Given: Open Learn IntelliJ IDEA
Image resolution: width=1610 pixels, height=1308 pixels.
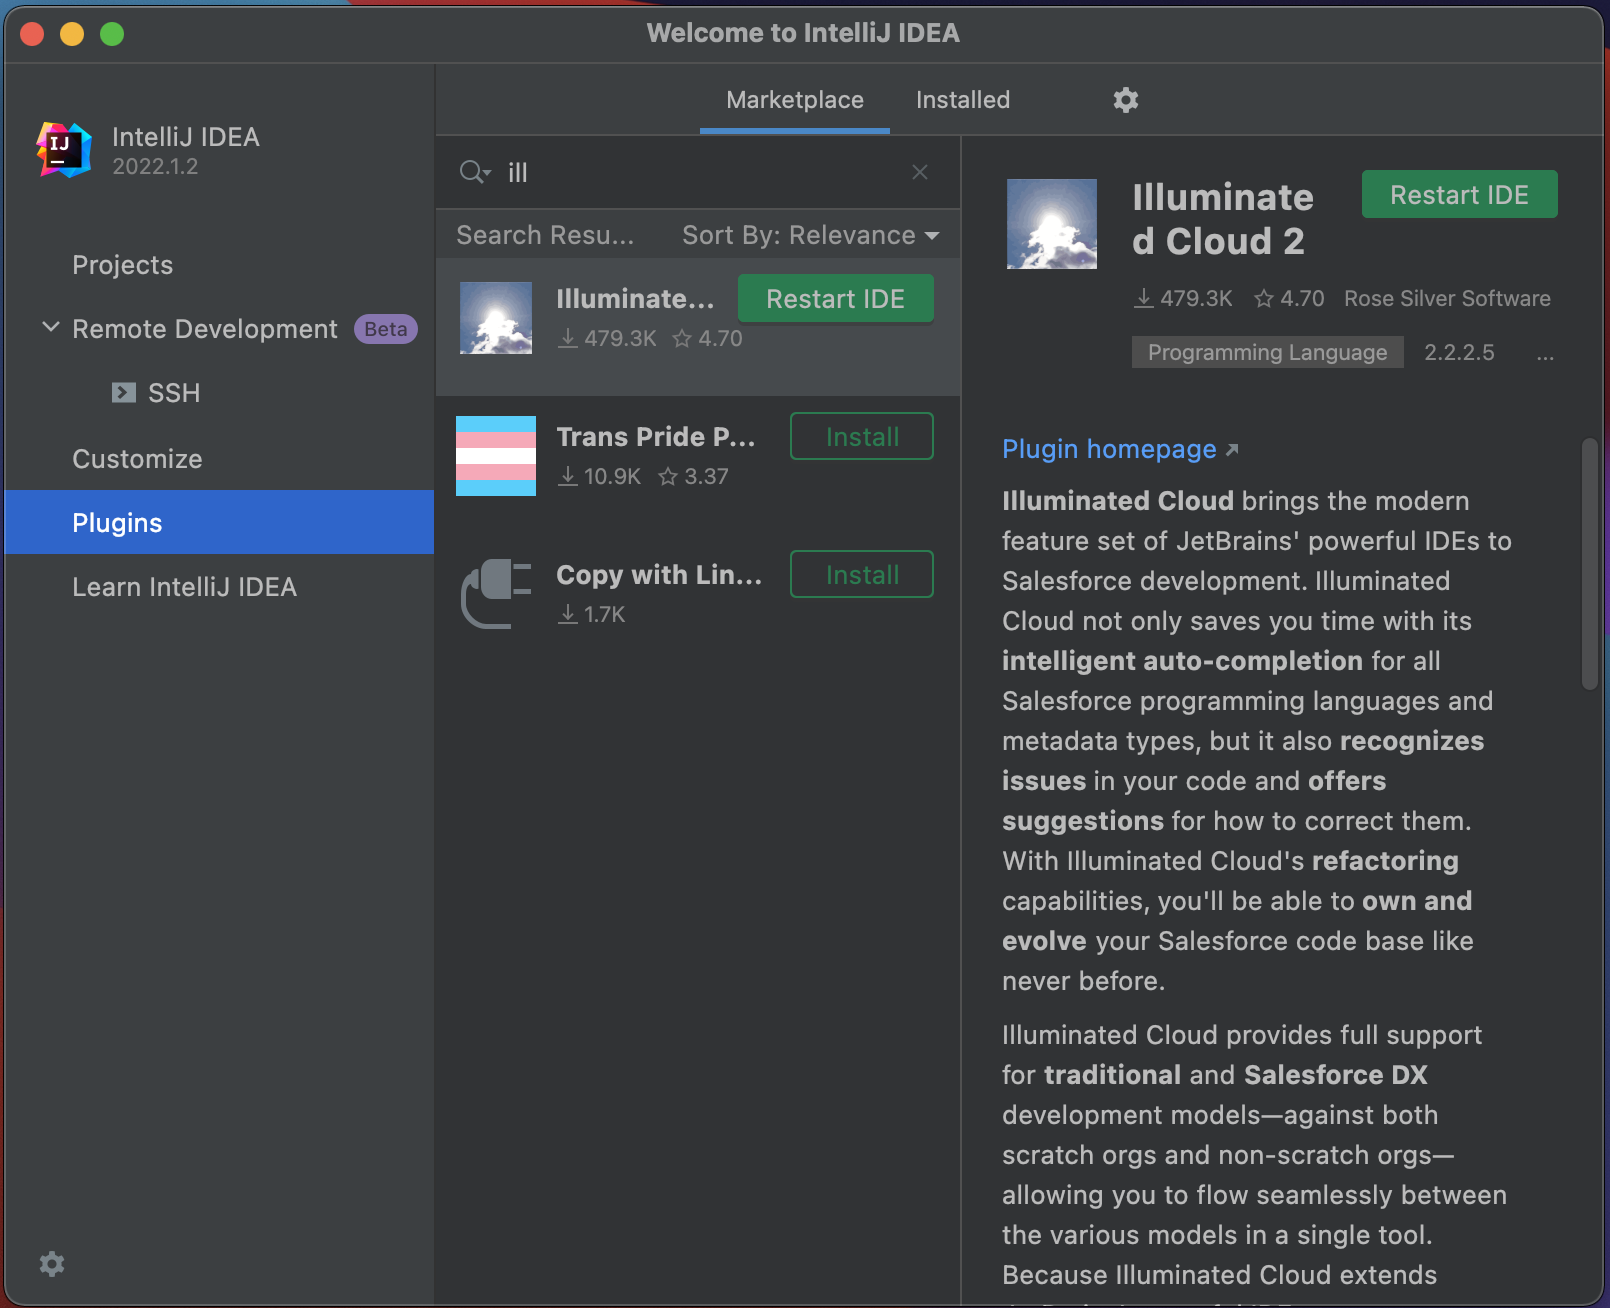Looking at the screenshot, I should 220,587.
